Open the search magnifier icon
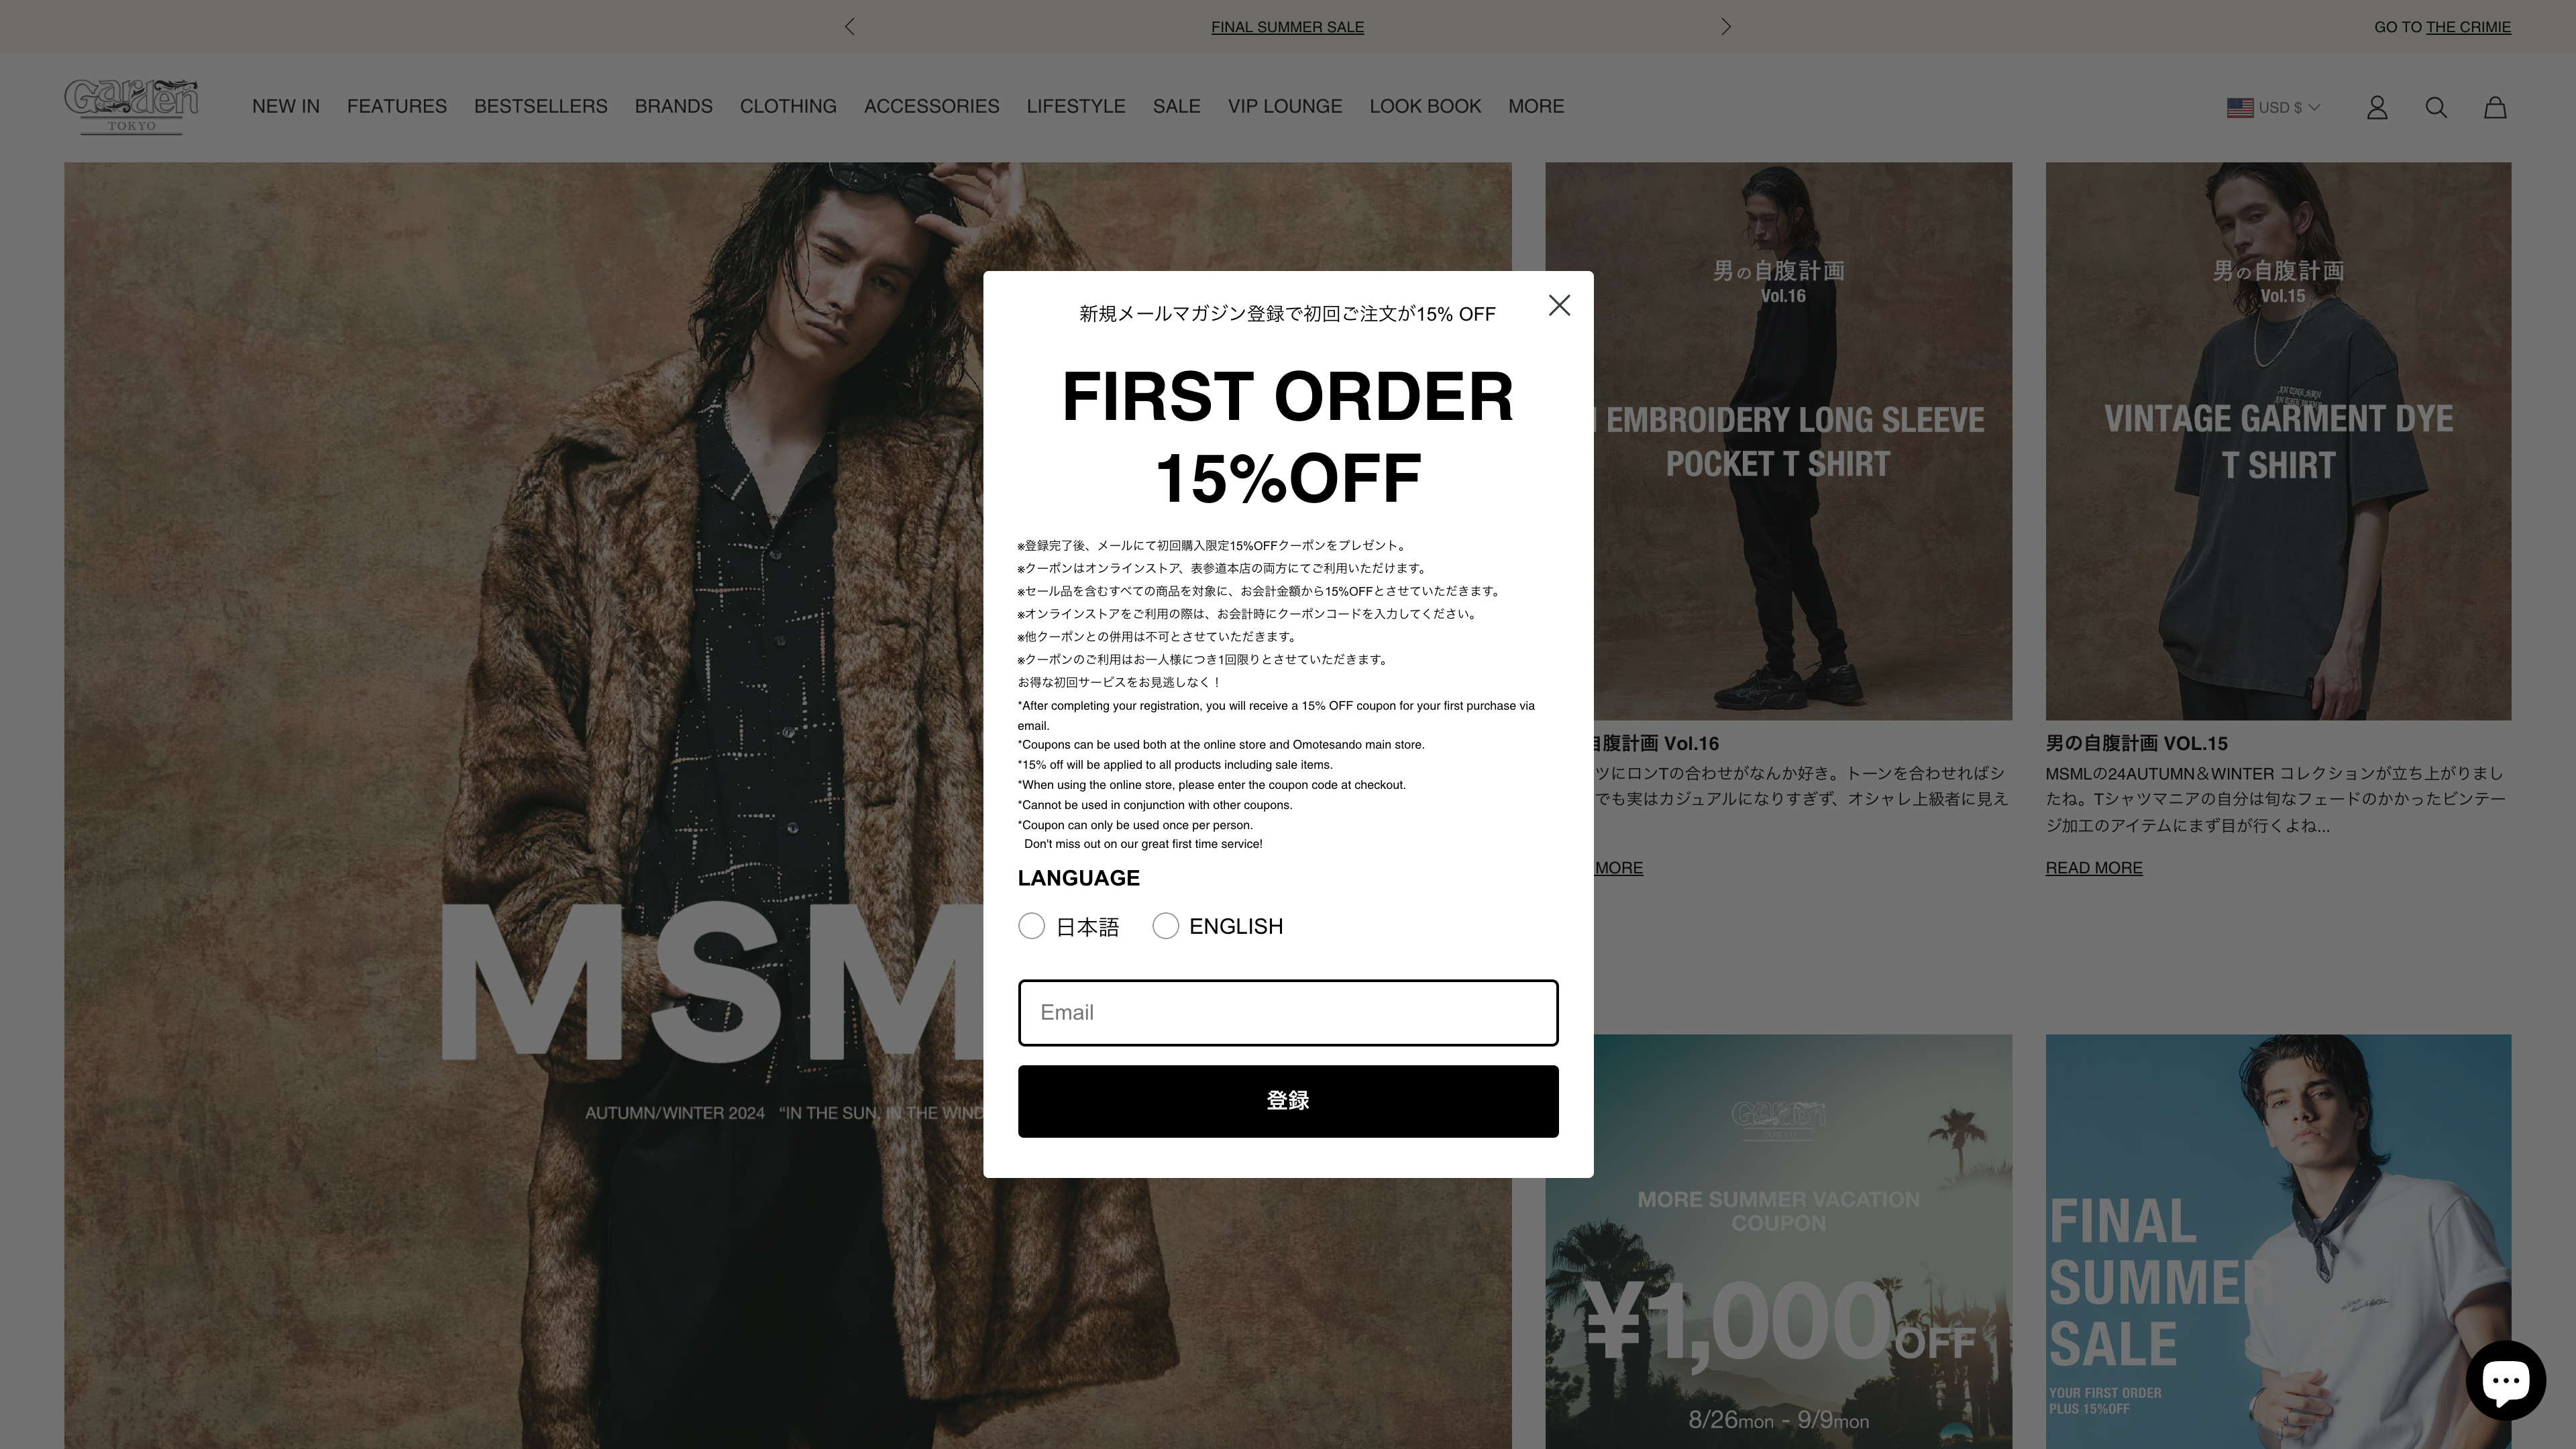The width and height of the screenshot is (2576, 1449). (2436, 108)
